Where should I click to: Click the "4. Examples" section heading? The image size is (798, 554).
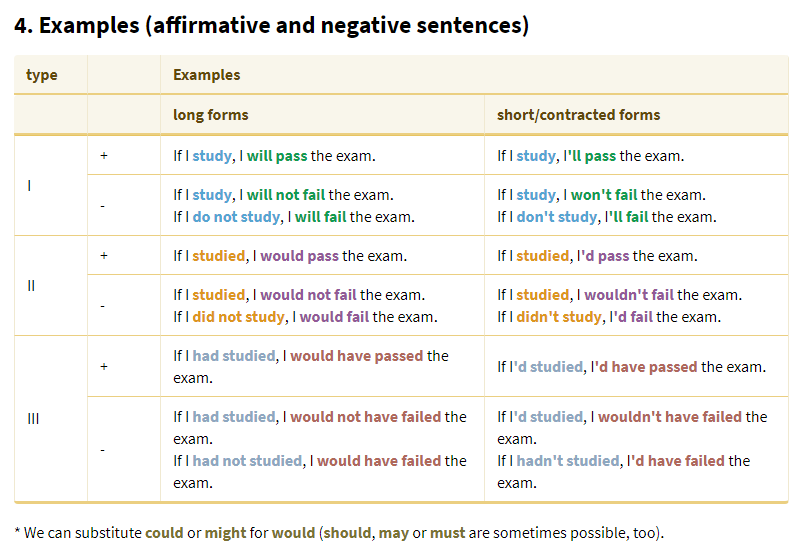tap(271, 26)
